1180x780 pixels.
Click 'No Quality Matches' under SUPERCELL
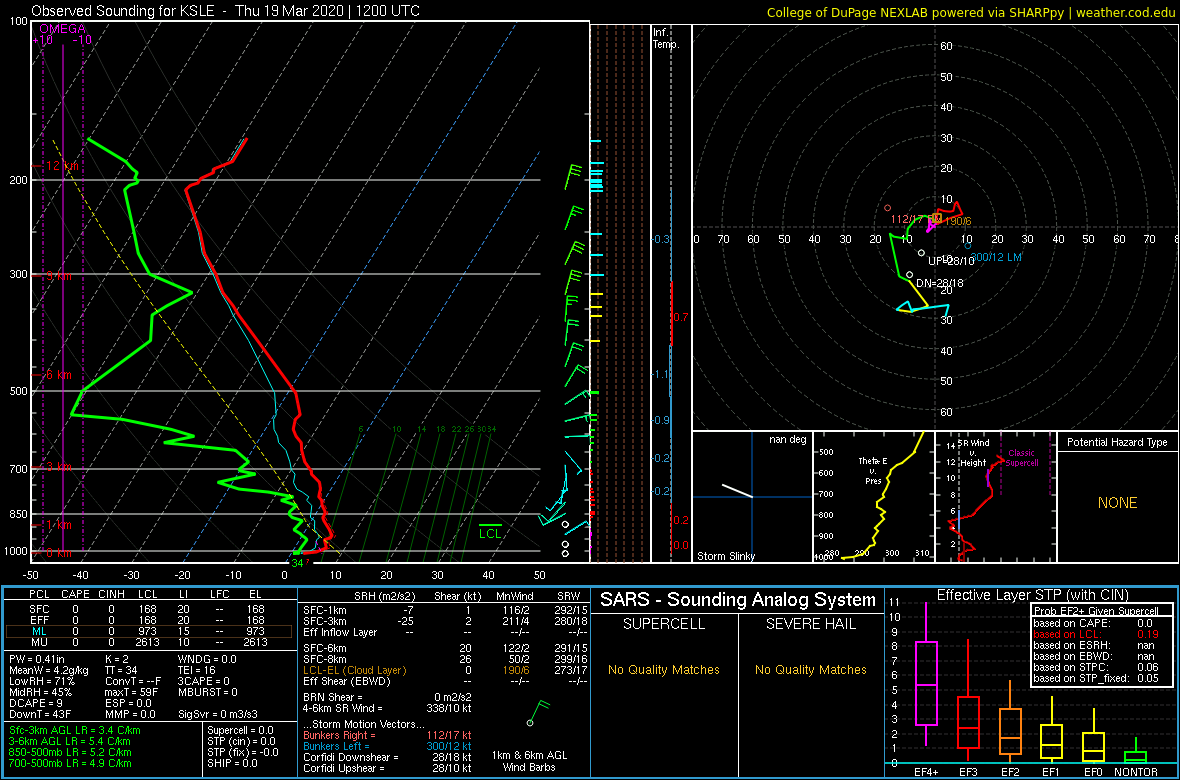tap(664, 669)
